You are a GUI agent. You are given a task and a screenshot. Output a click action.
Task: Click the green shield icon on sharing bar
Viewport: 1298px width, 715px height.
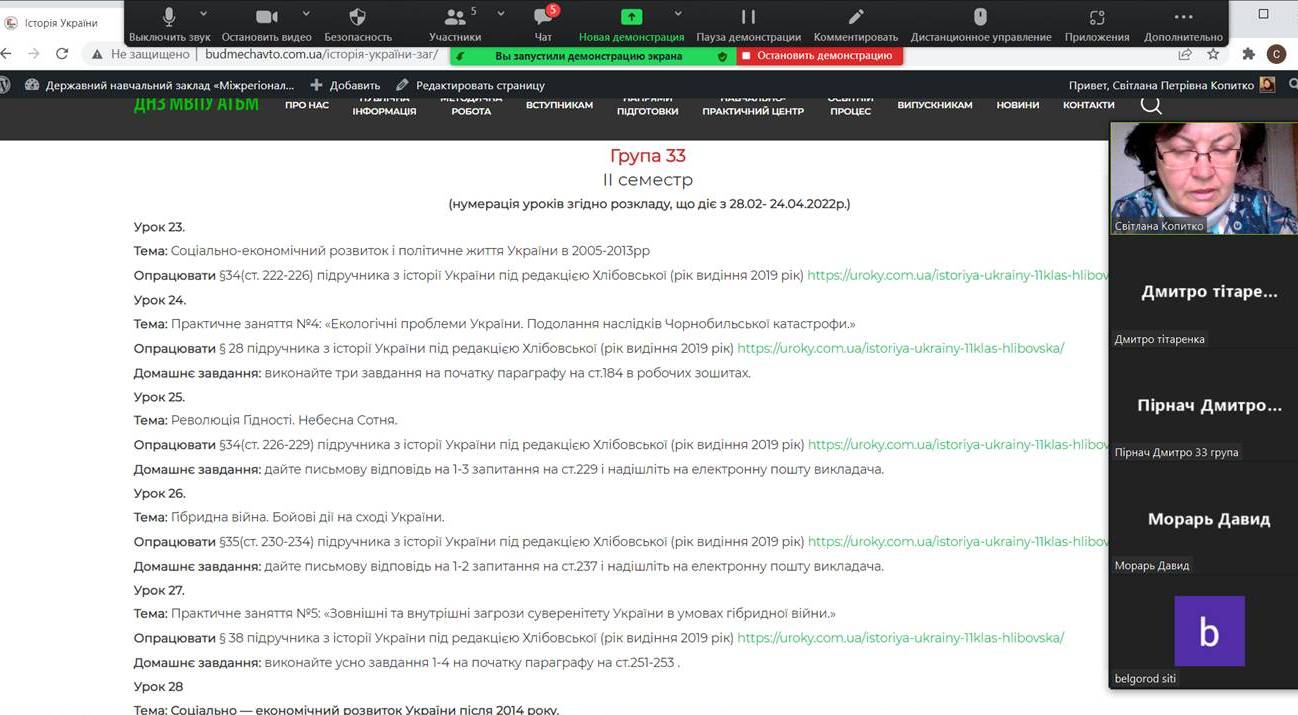click(722, 56)
